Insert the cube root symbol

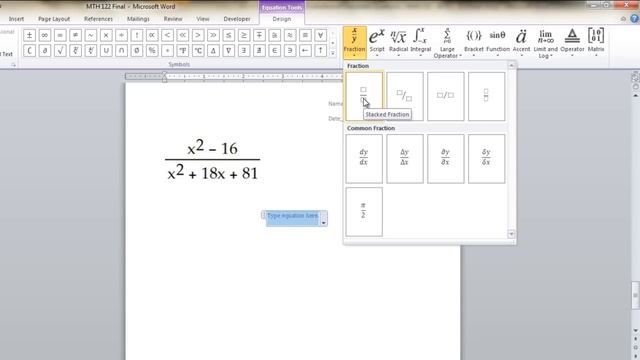click(x=75, y=51)
